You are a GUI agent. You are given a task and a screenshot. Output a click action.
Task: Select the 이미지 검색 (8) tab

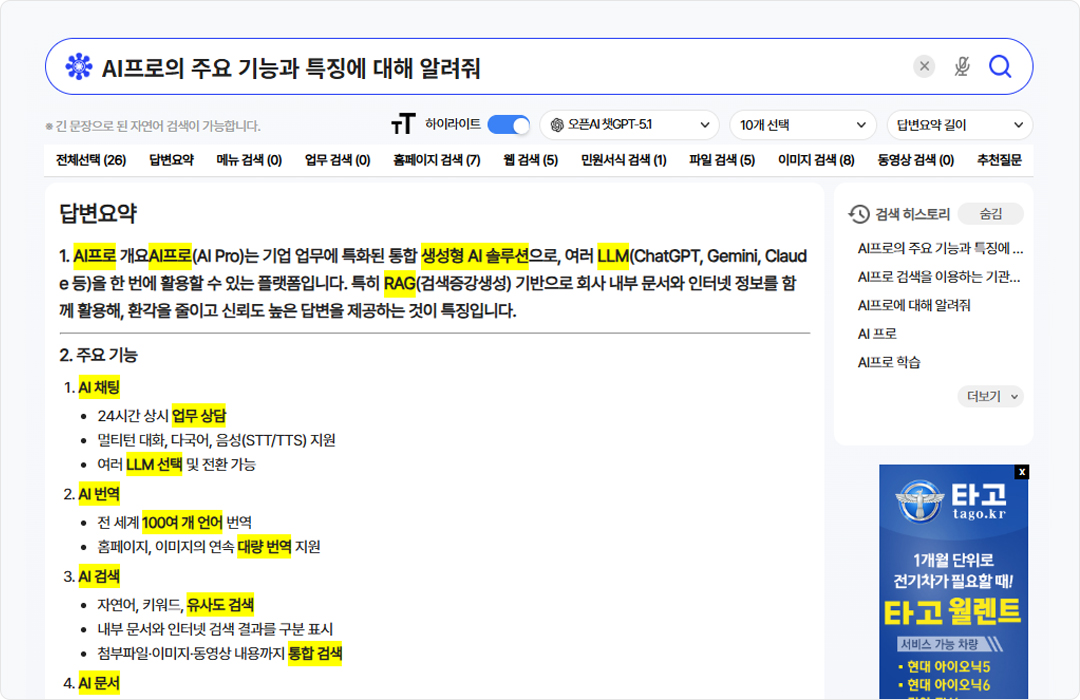[x=816, y=160]
